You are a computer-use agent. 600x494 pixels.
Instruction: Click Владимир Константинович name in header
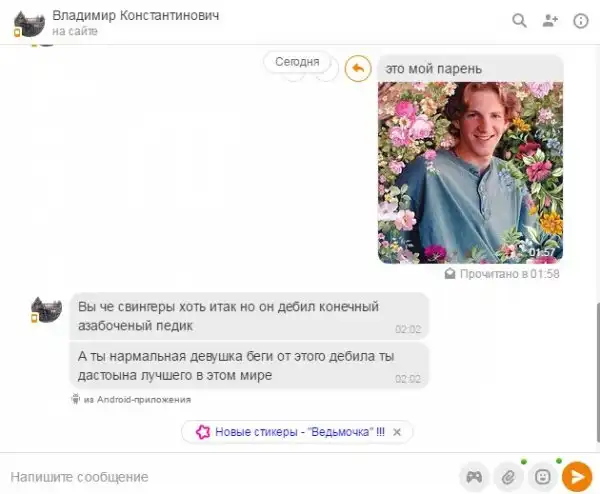[136, 15]
